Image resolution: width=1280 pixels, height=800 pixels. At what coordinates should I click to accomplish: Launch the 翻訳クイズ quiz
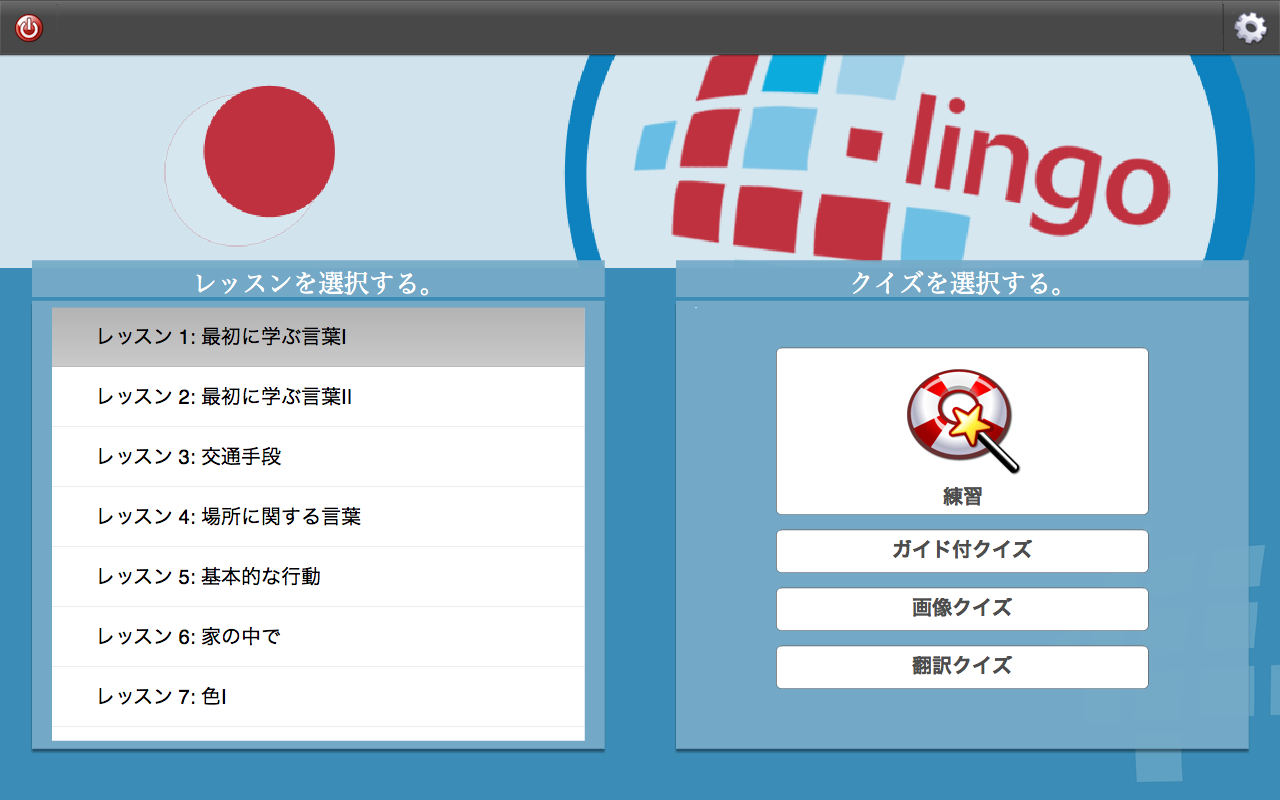click(x=962, y=667)
